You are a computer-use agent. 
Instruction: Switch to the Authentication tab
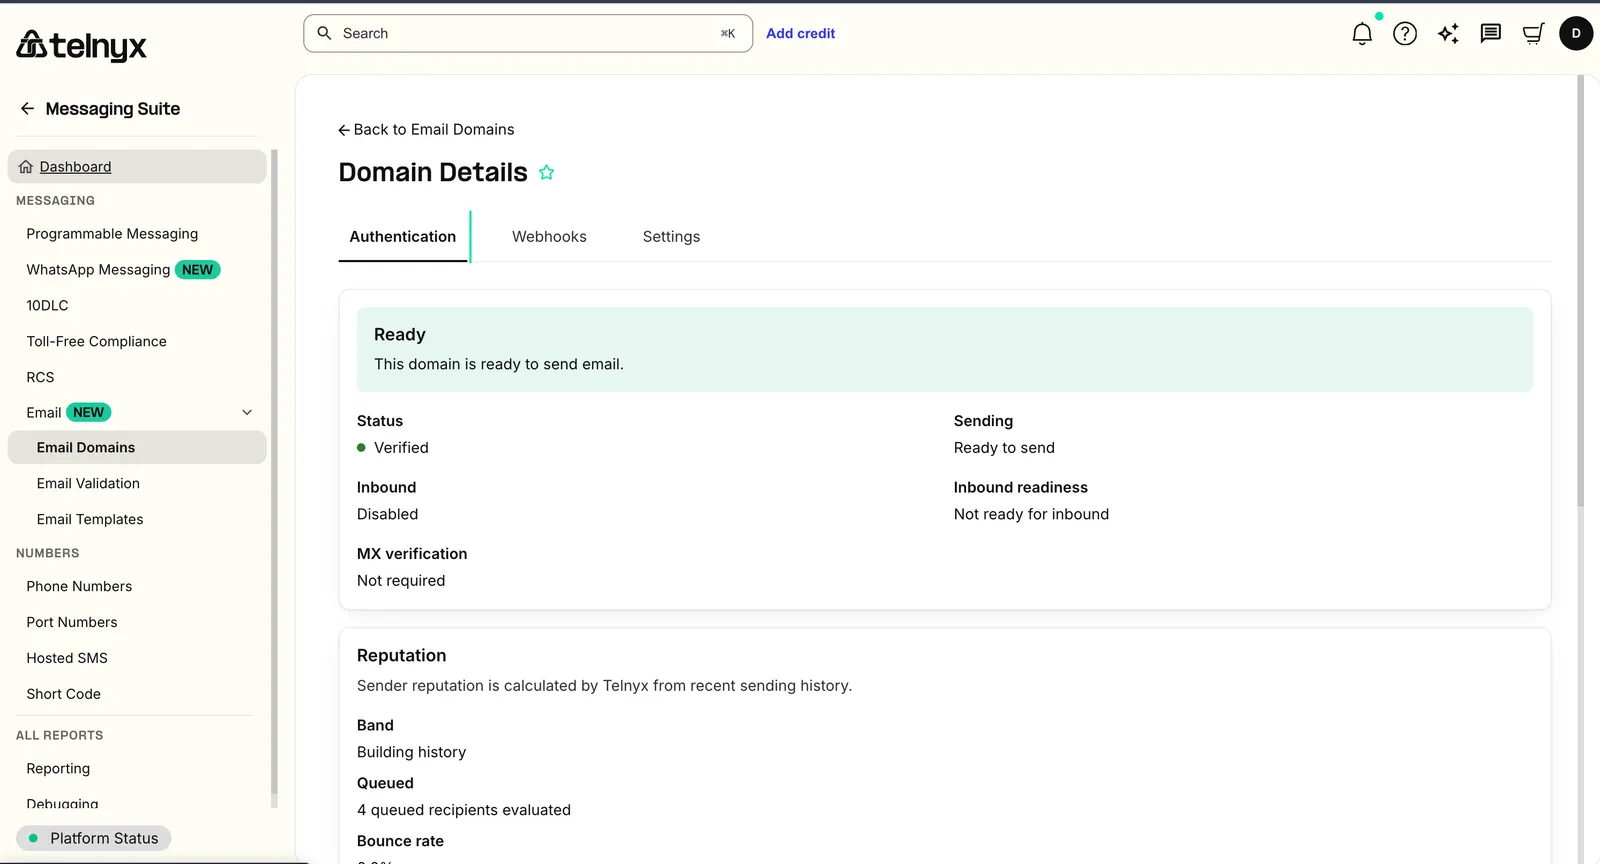pyautogui.click(x=403, y=237)
